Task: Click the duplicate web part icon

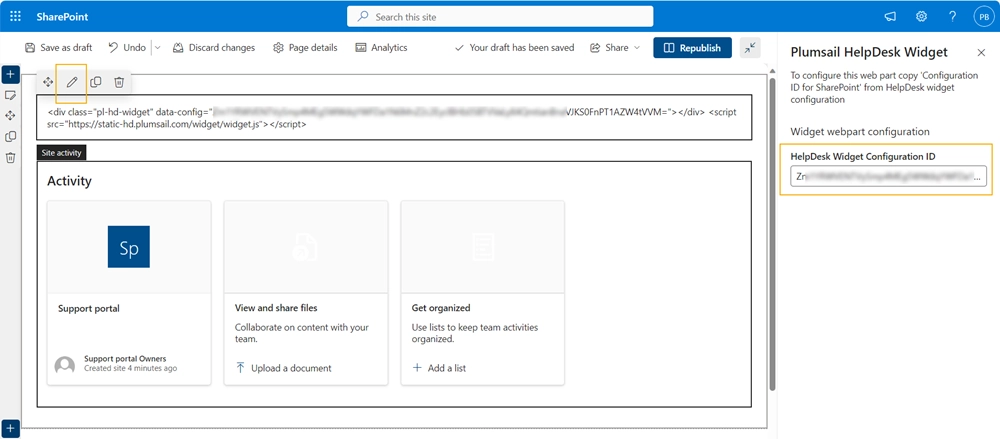Action: (96, 82)
